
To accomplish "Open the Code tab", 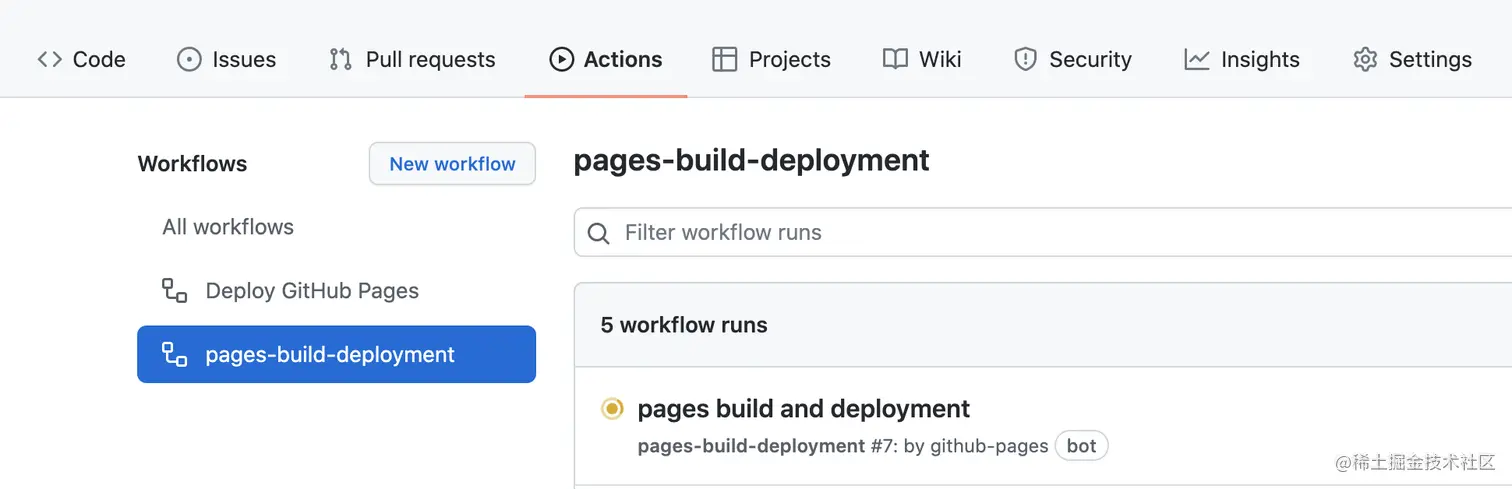I will click(x=81, y=59).
